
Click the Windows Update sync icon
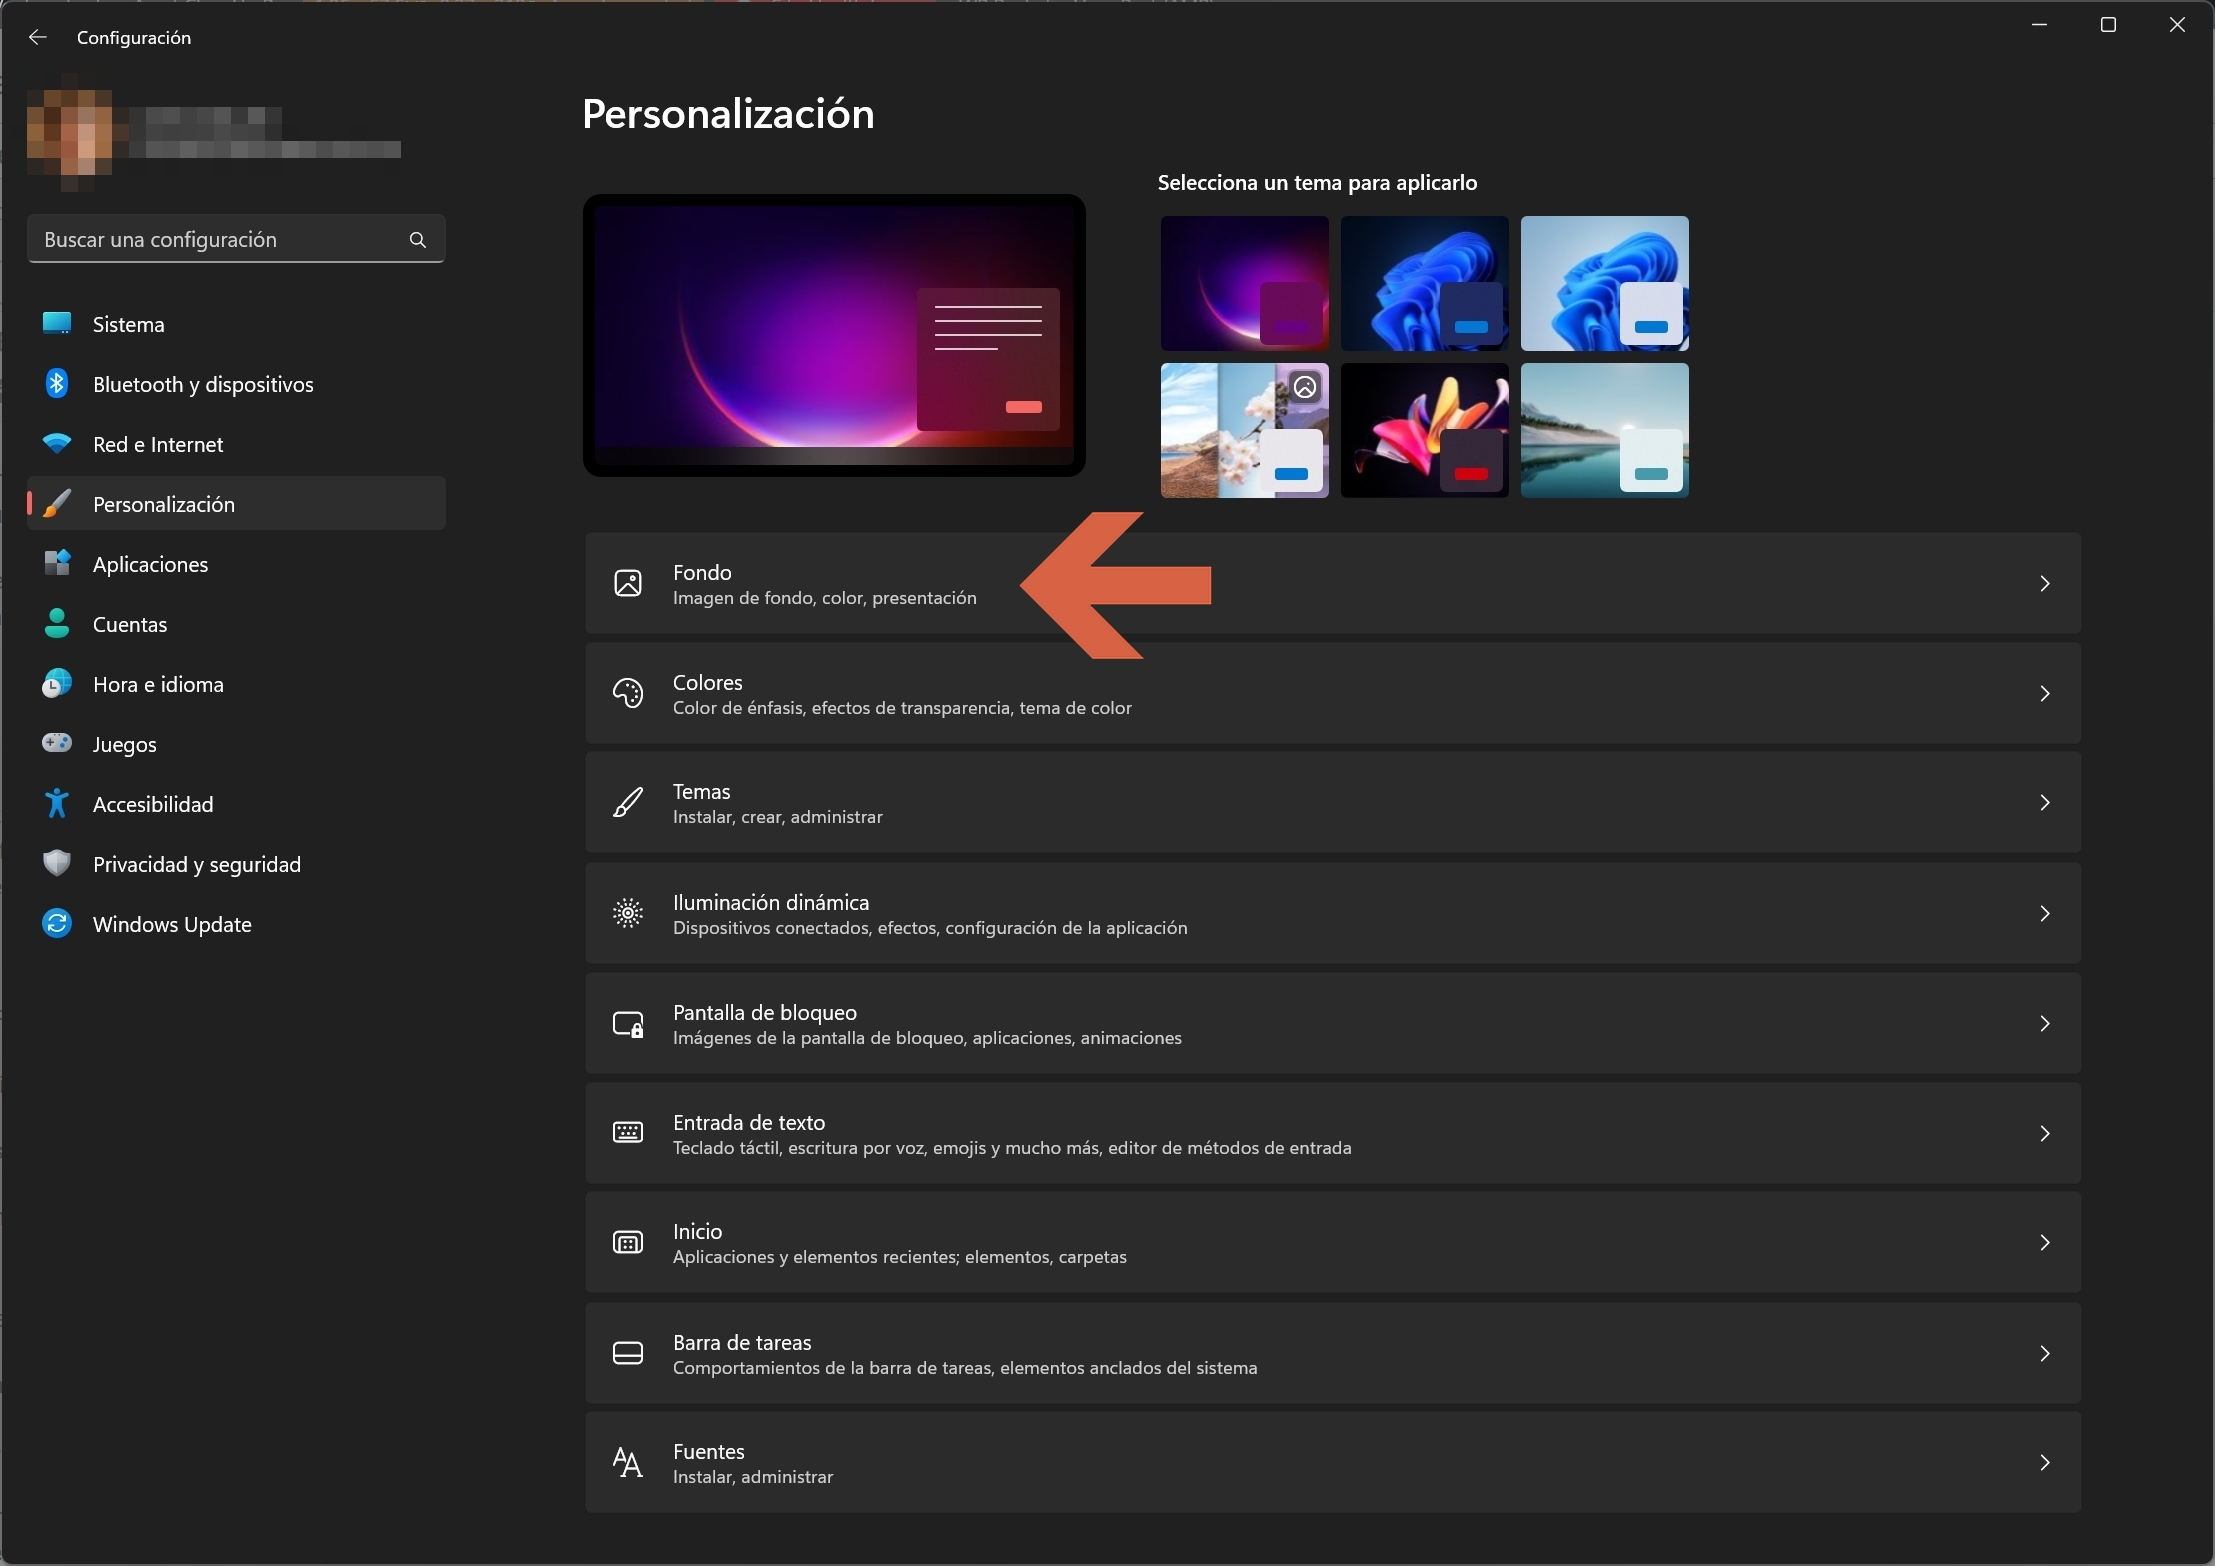pyautogui.click(x=57, y=923)
